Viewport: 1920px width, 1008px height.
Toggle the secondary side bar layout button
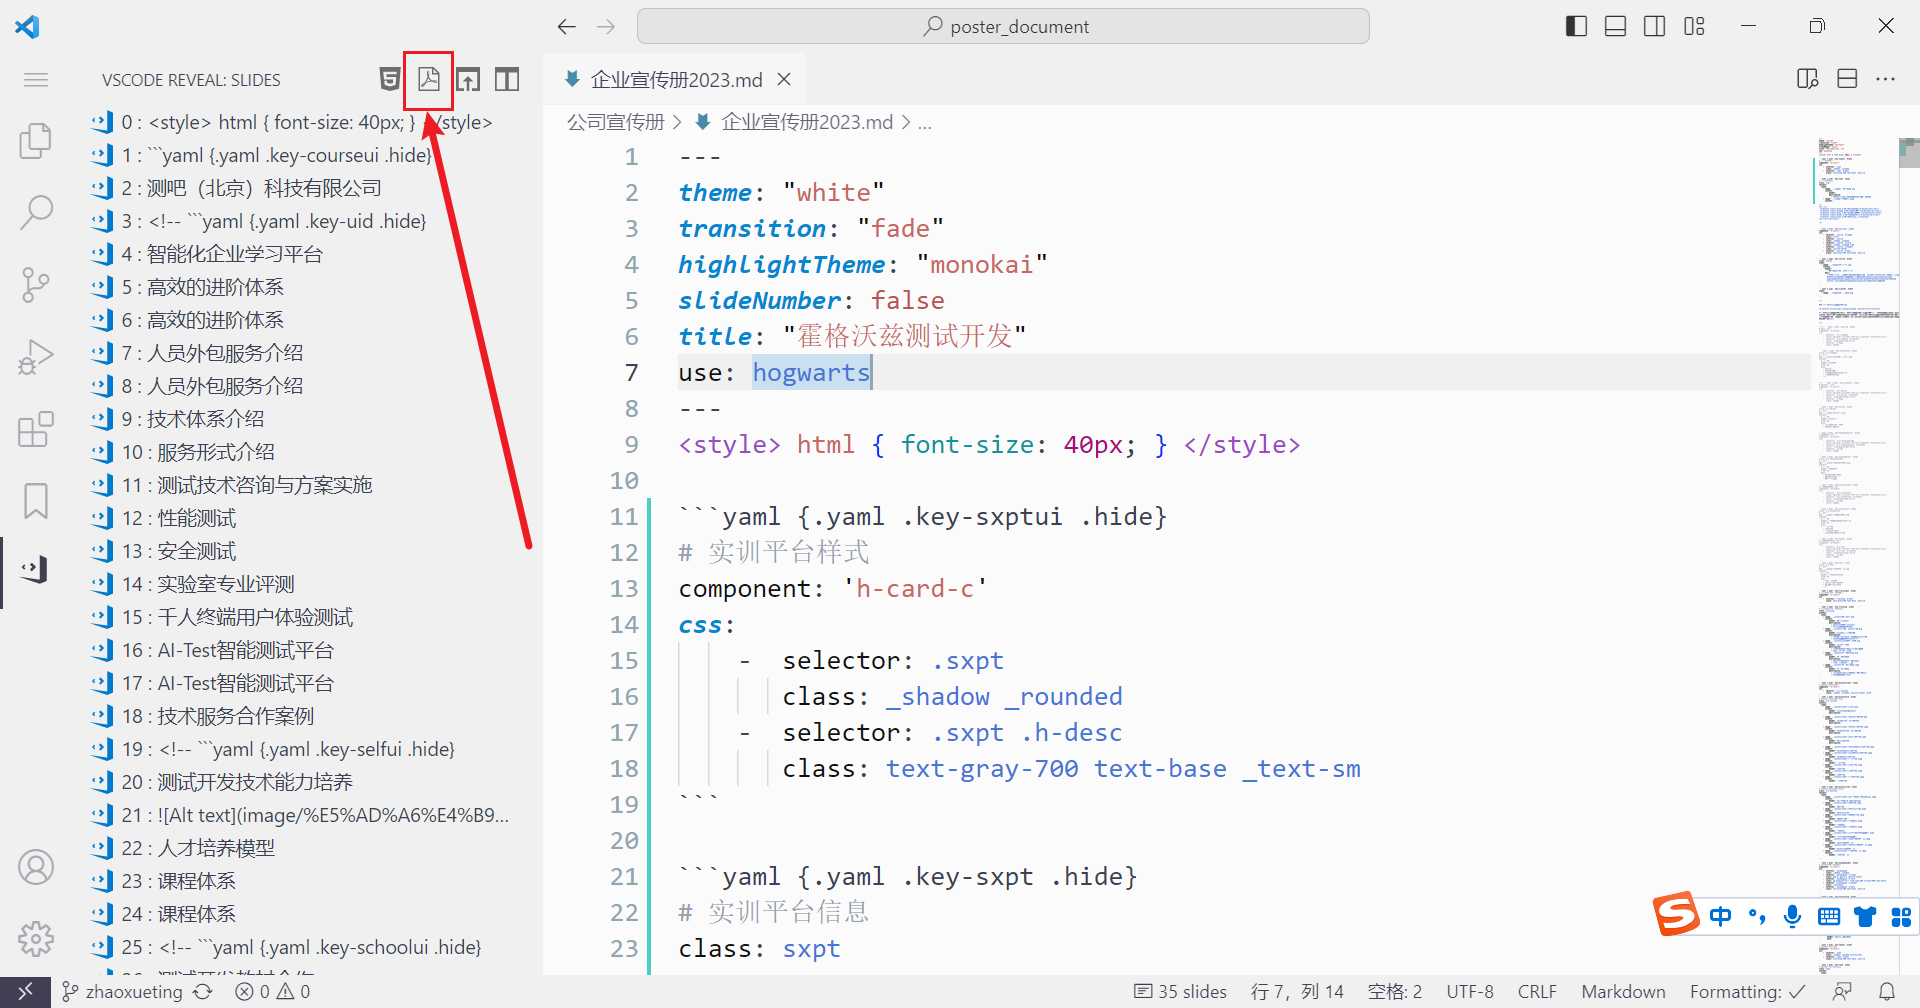(1655, 26)
